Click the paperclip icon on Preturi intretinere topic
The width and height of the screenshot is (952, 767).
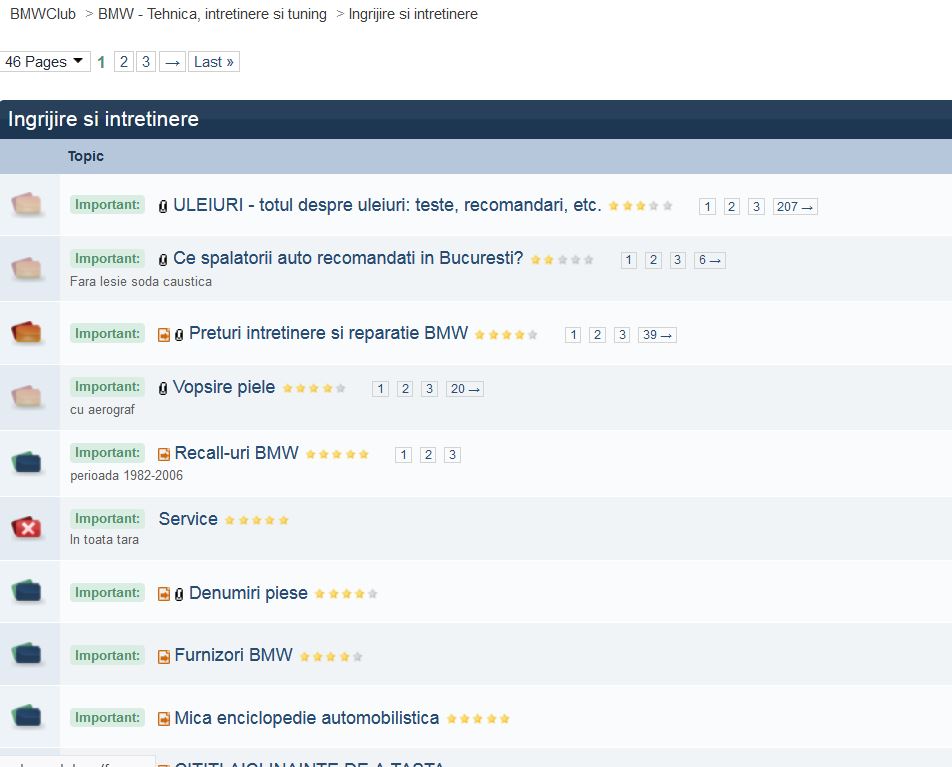point(179,335)
